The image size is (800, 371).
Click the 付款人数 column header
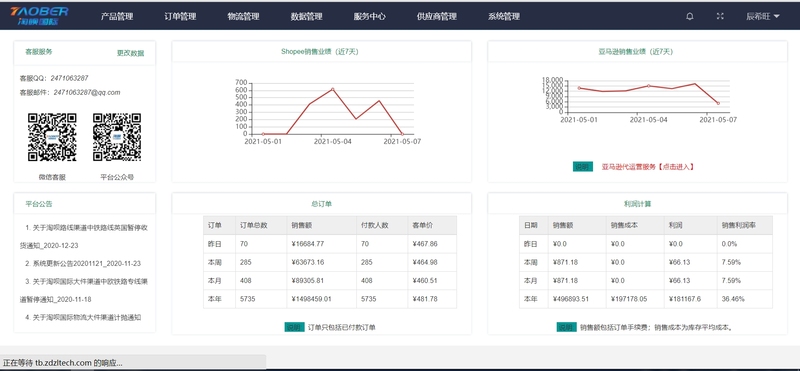(x=382, y=225)
